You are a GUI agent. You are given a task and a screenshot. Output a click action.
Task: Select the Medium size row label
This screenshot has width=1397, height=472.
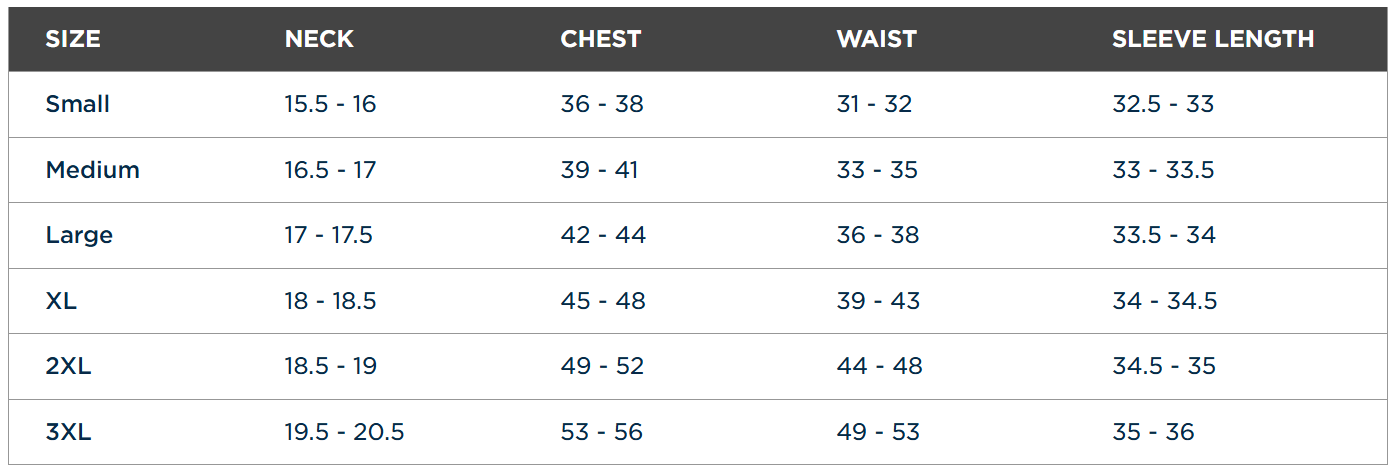(x=93, y=170)
